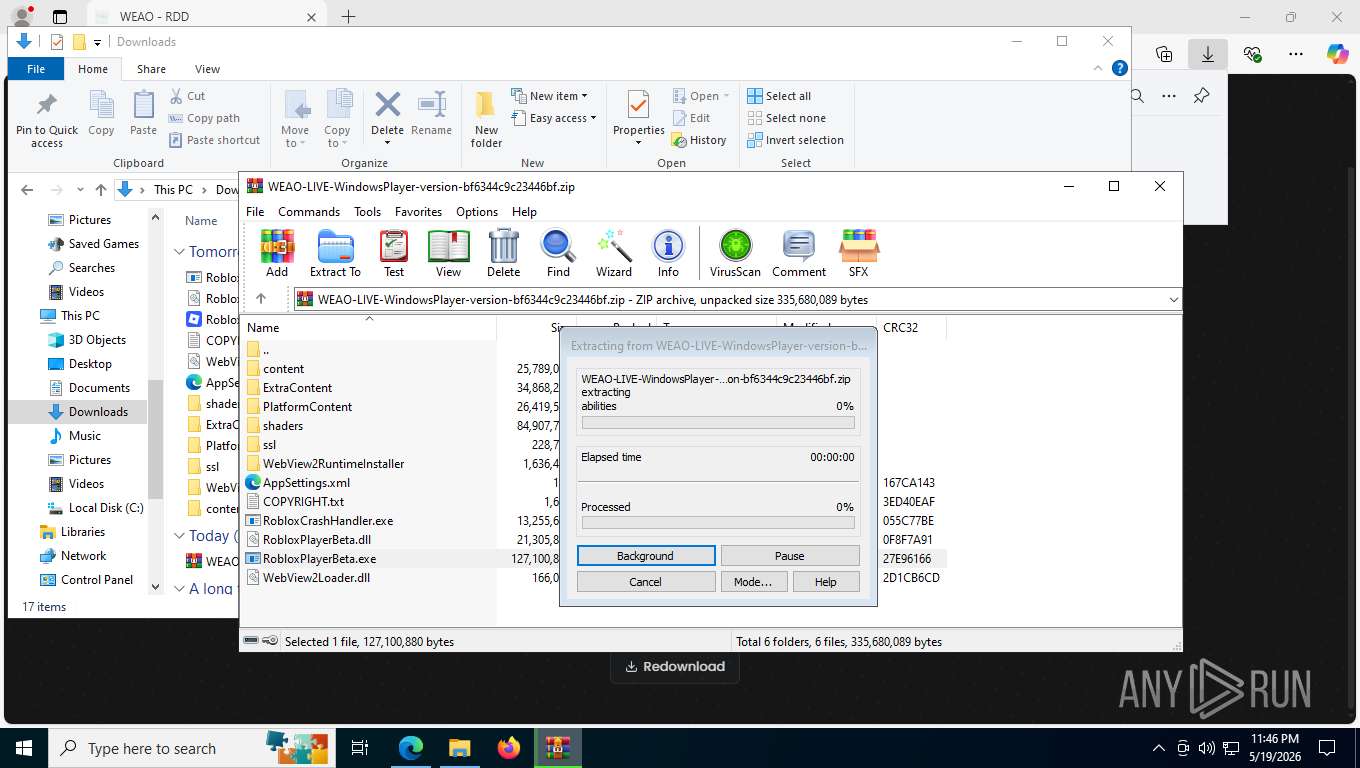Open Microsoft Edge from the taskbar
This screenshot has width=1360, height=768.
pyautogui.click(x=411, y=748)
